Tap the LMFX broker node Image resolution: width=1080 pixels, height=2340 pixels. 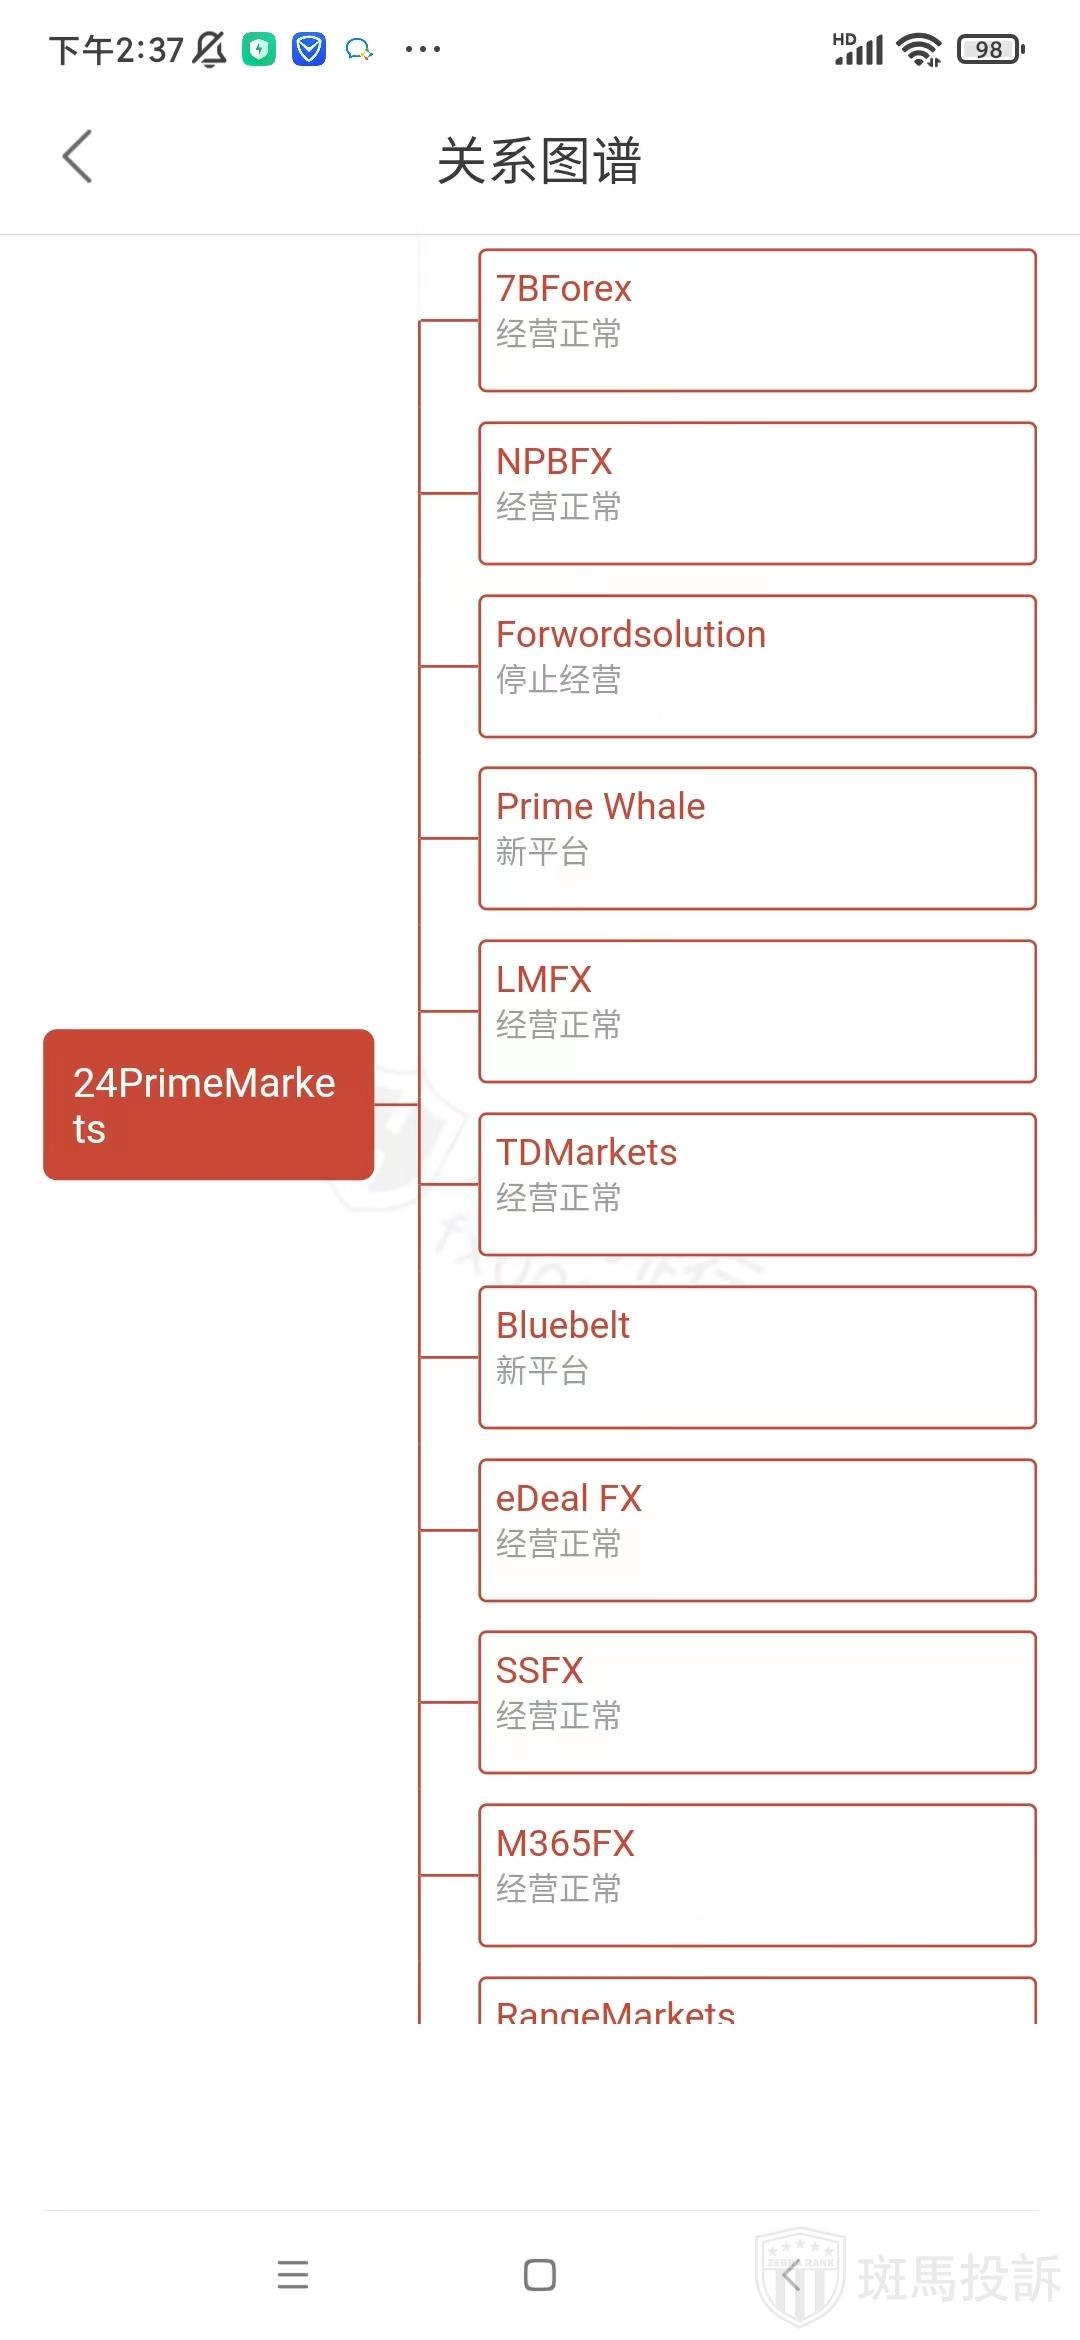tap(757, 1011)
